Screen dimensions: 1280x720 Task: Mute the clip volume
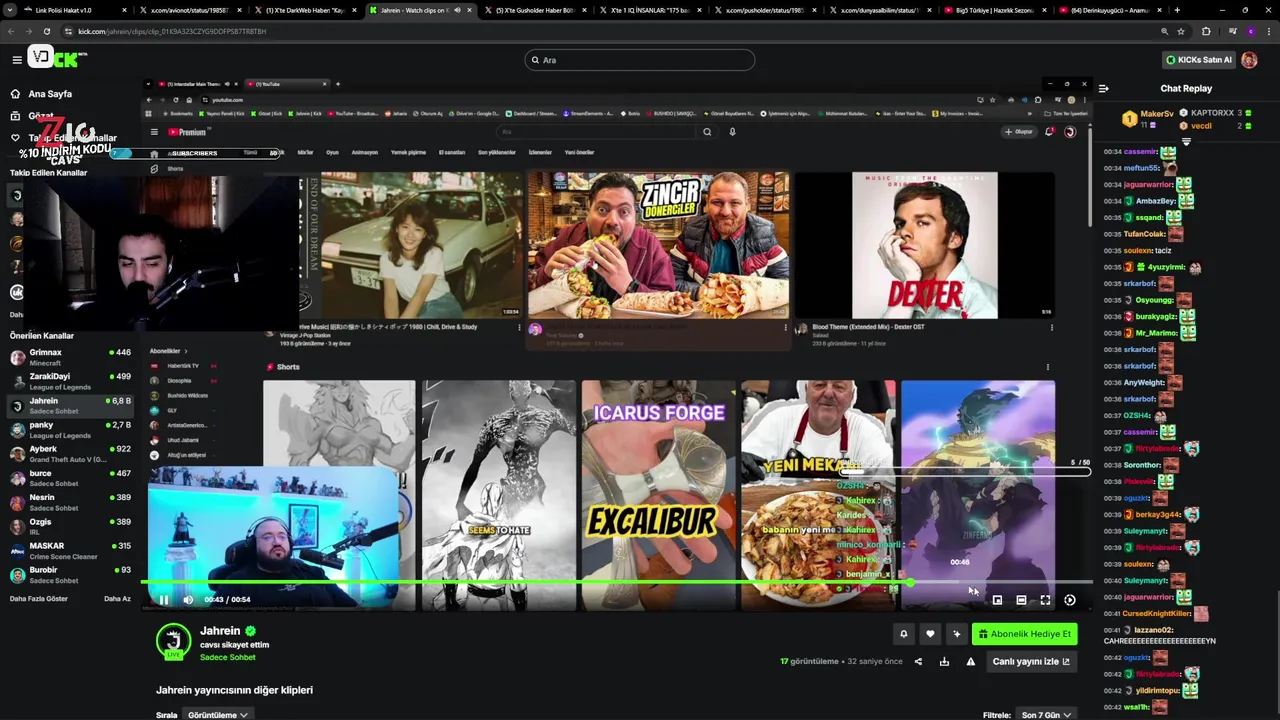click(188, 600)
